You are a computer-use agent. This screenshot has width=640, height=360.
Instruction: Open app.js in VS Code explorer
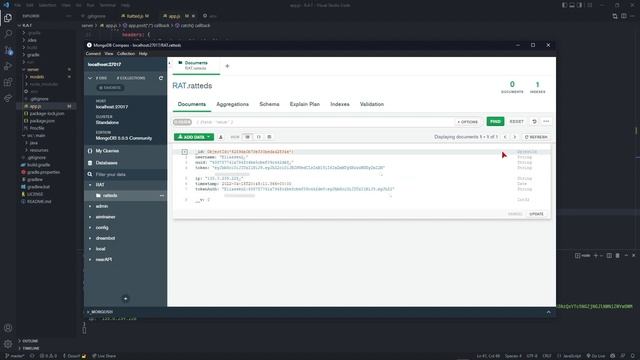click(x=35, y=106)
